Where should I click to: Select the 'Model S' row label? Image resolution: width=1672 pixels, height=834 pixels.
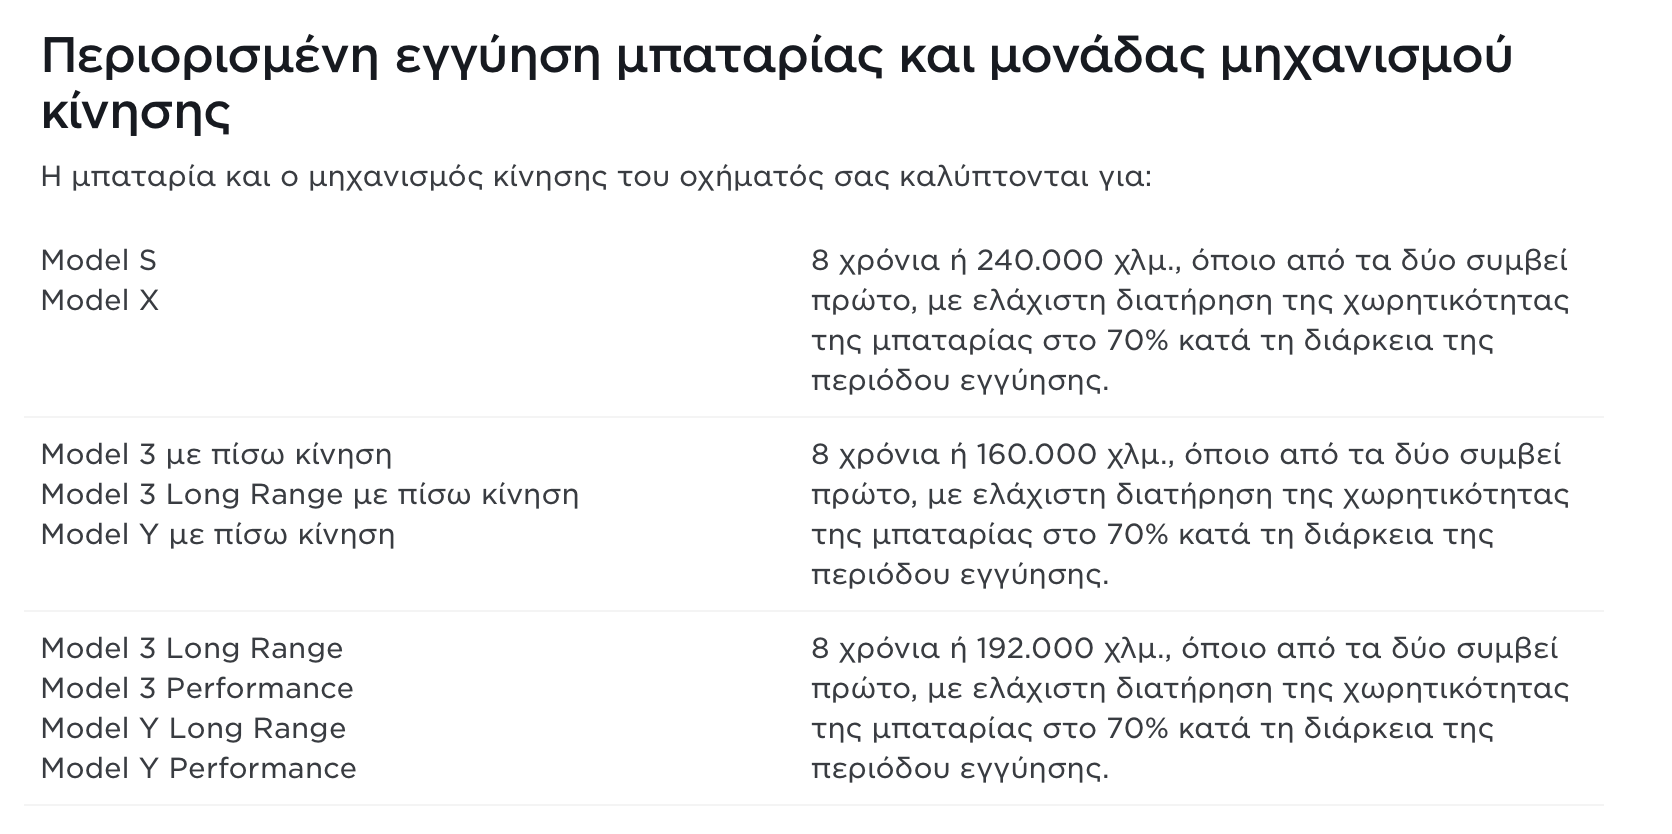pyautogui.click(x=99, y=261)
